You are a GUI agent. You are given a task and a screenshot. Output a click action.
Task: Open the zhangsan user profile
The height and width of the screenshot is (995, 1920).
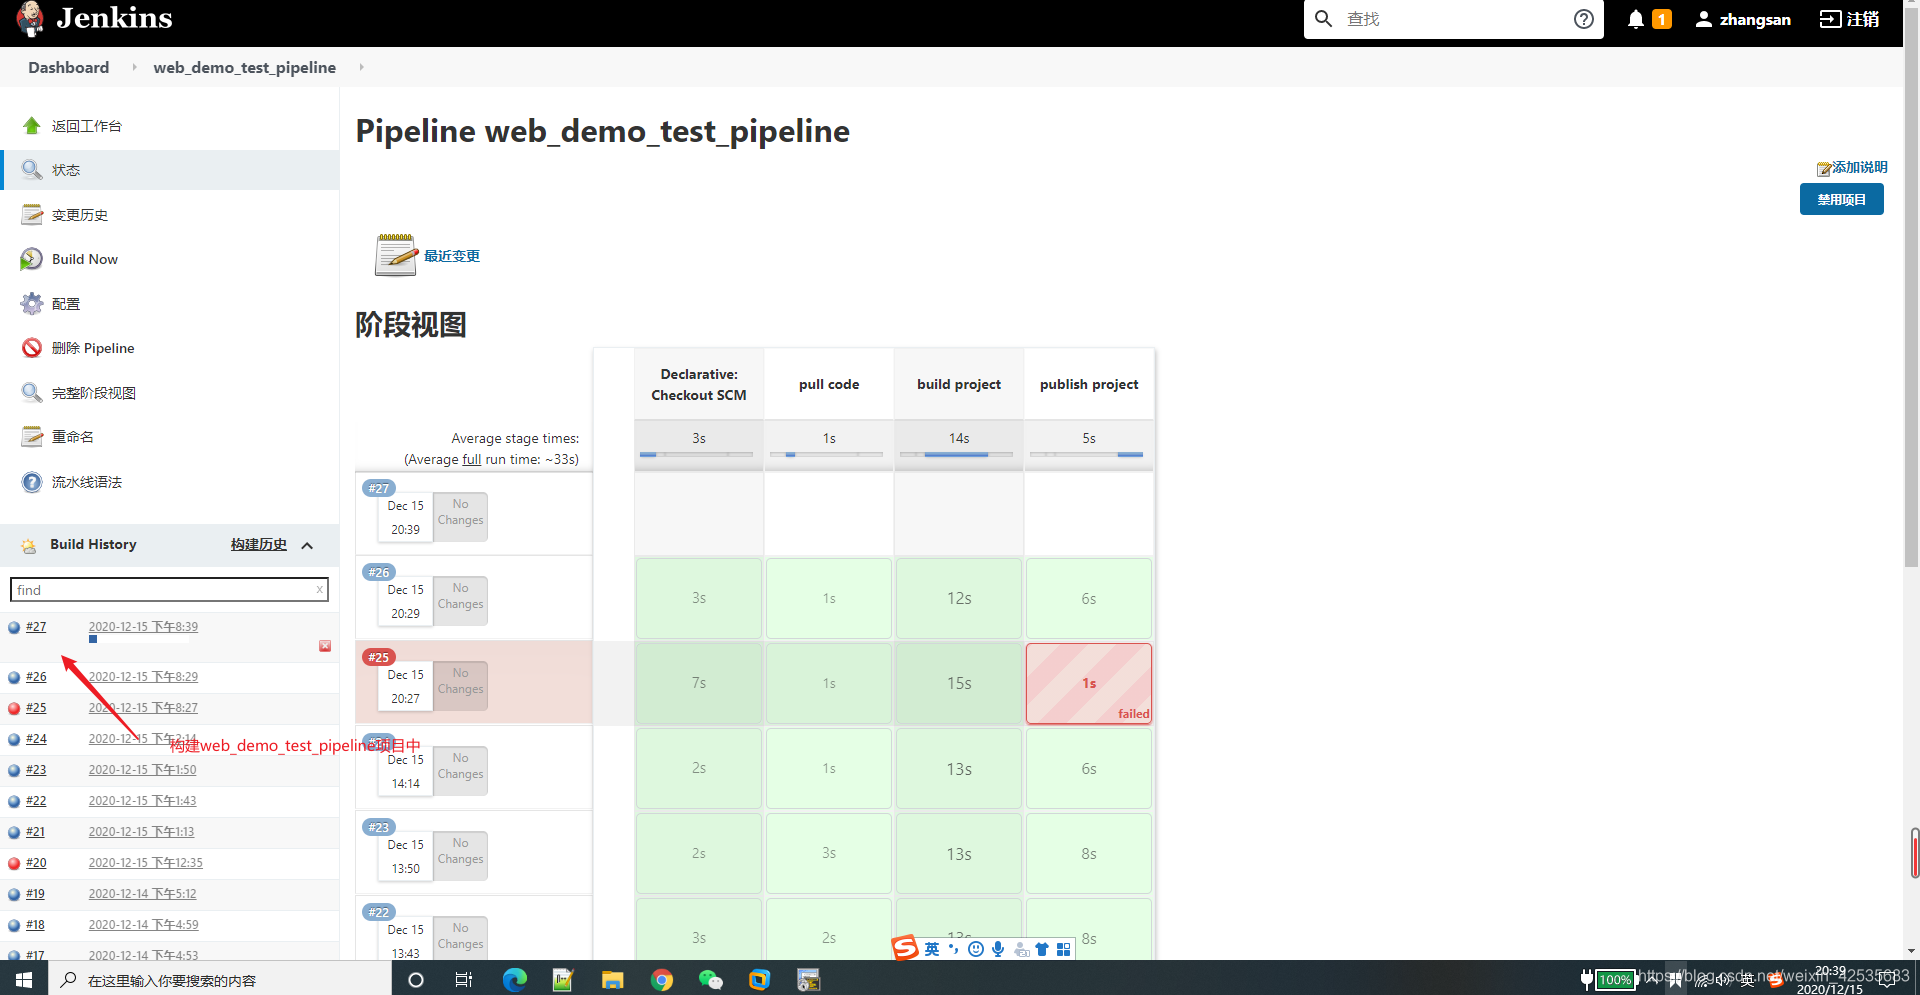click(1743, 19)
